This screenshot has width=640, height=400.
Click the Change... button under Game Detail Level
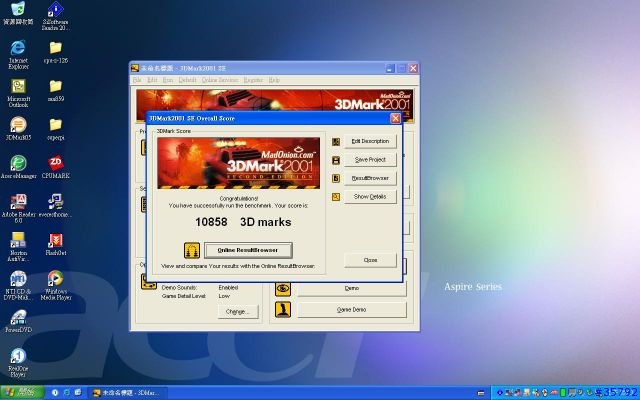(x=238, y=311)
